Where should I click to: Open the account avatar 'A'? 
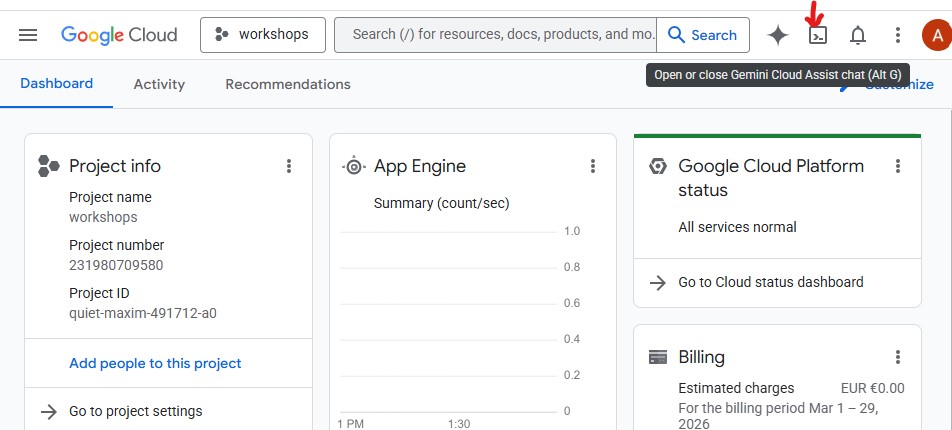coord(937,35)
